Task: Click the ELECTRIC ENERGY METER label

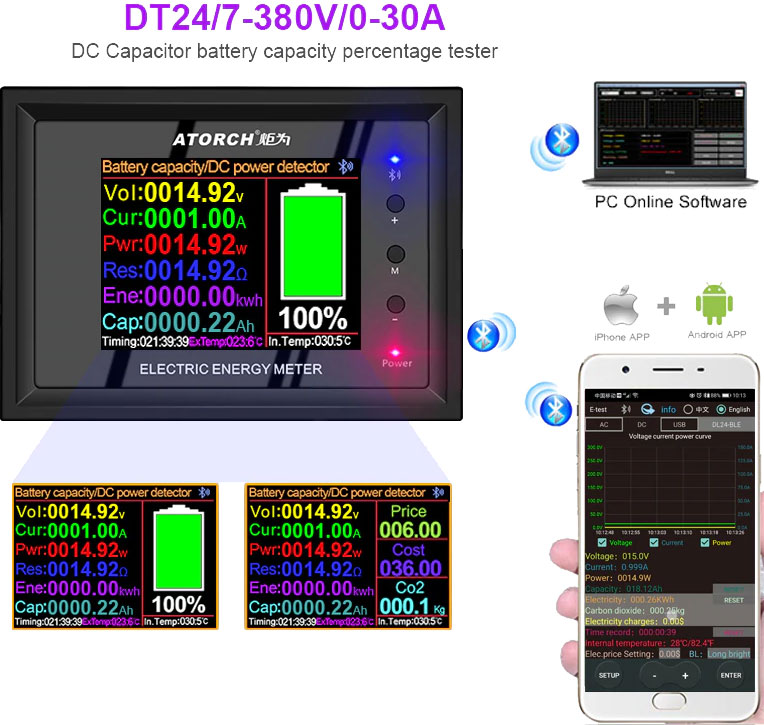Action: click(x=231, y=369)
